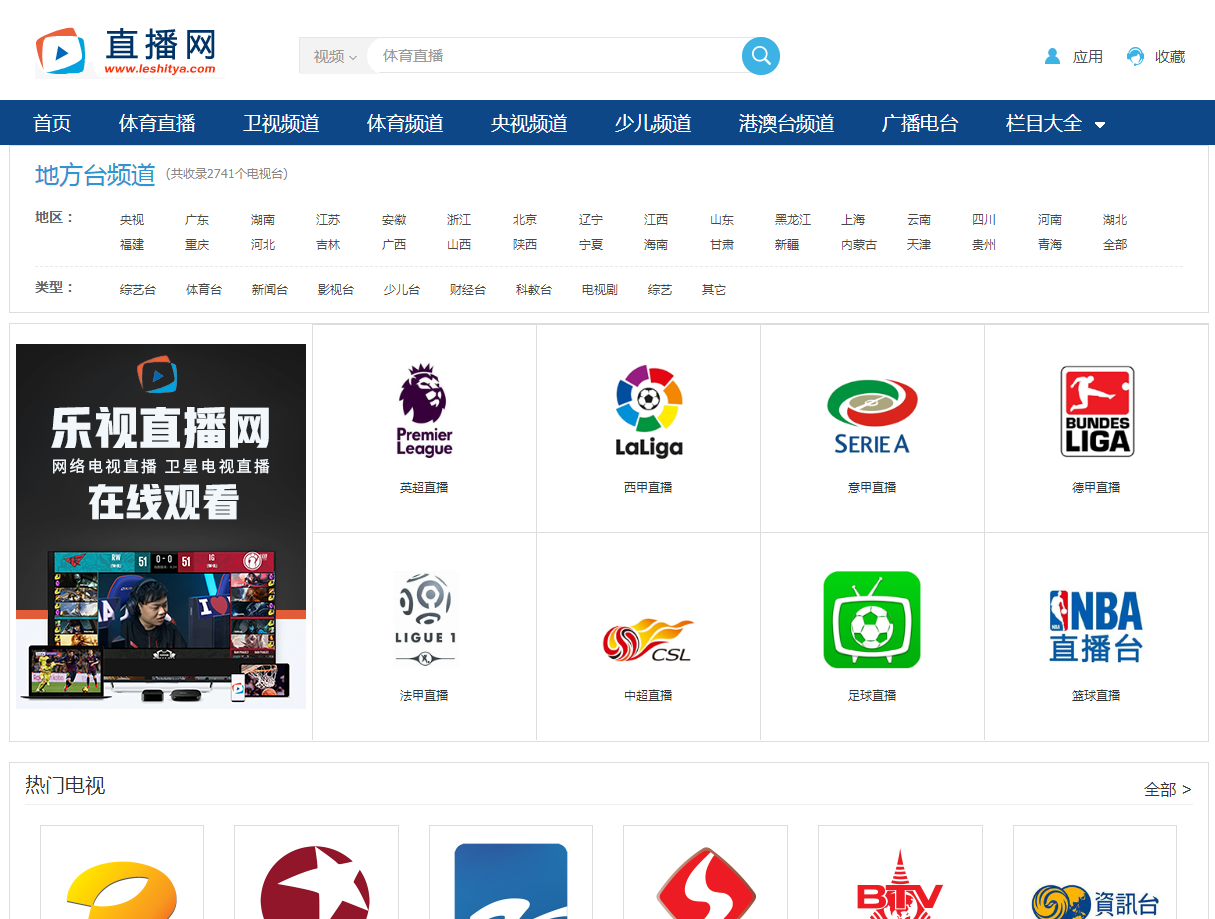Click the 德甲直播 link
This screenshot has height=919, width=1215.
[x=1096, y=487]
